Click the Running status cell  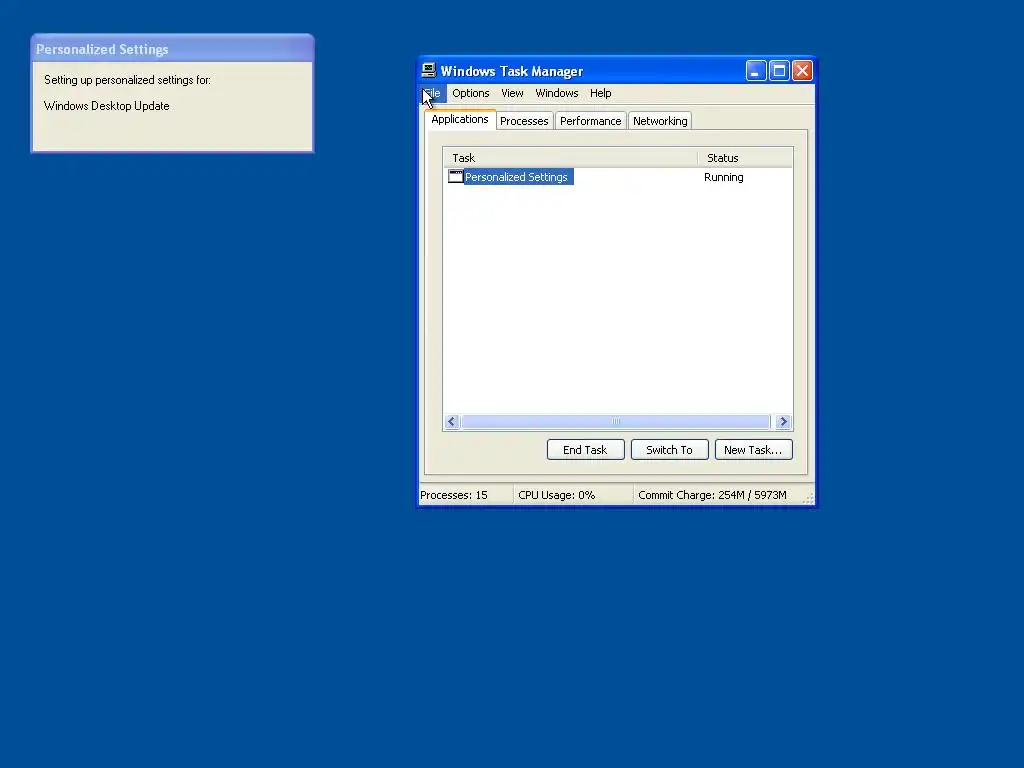(723, 177)
